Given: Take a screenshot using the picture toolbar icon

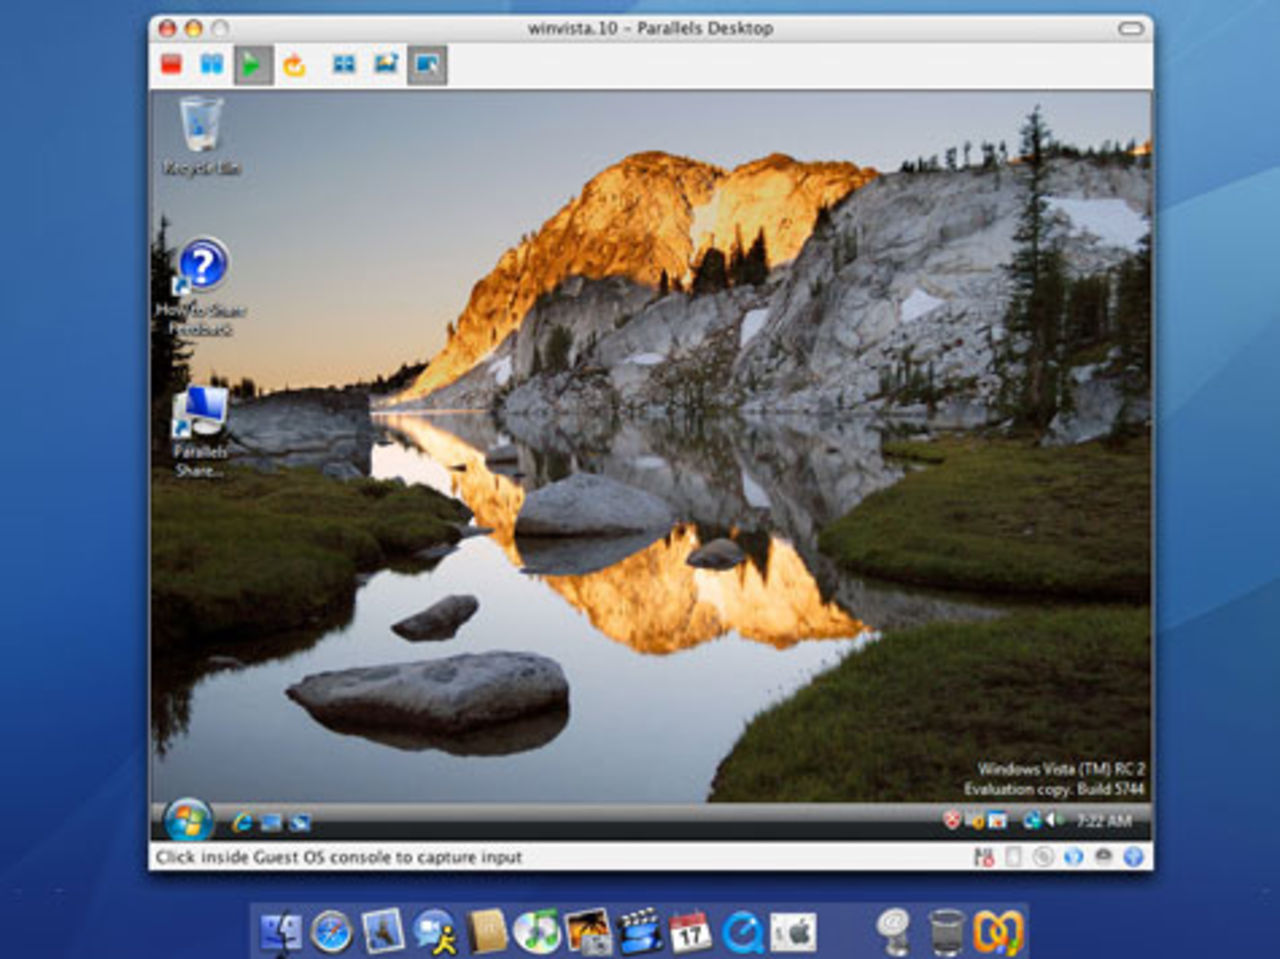Looking at the screenshot, I should pyautogui.click(x=386, y=64).
